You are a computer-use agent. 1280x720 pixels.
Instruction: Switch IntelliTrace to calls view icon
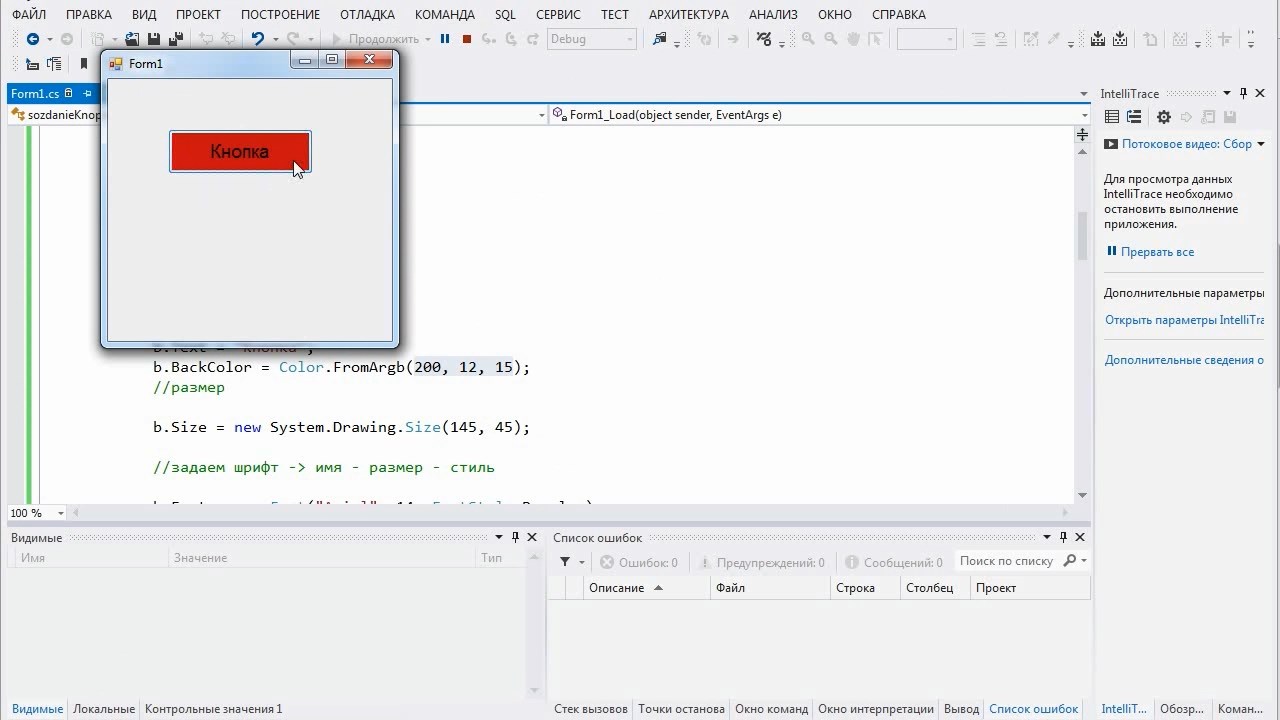(1134, 117)
